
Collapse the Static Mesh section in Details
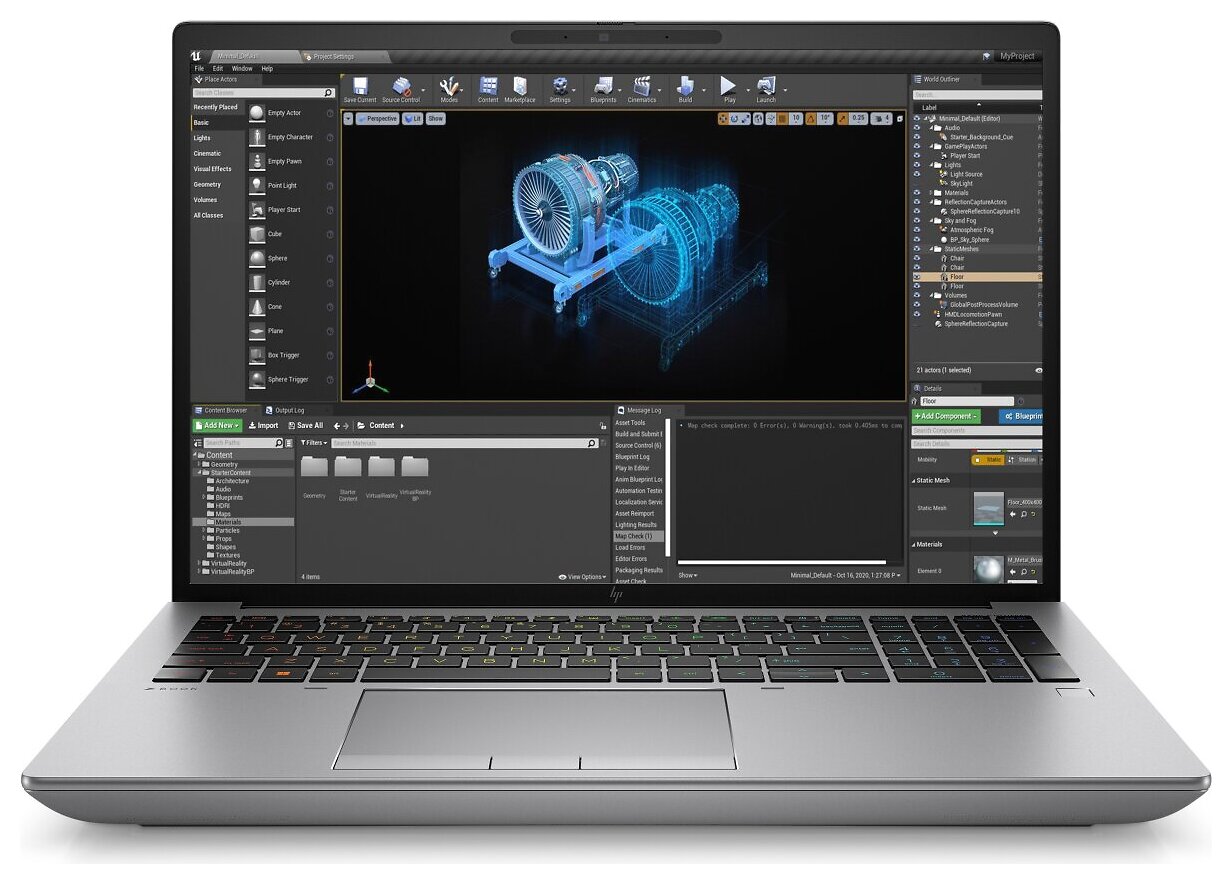914,481
